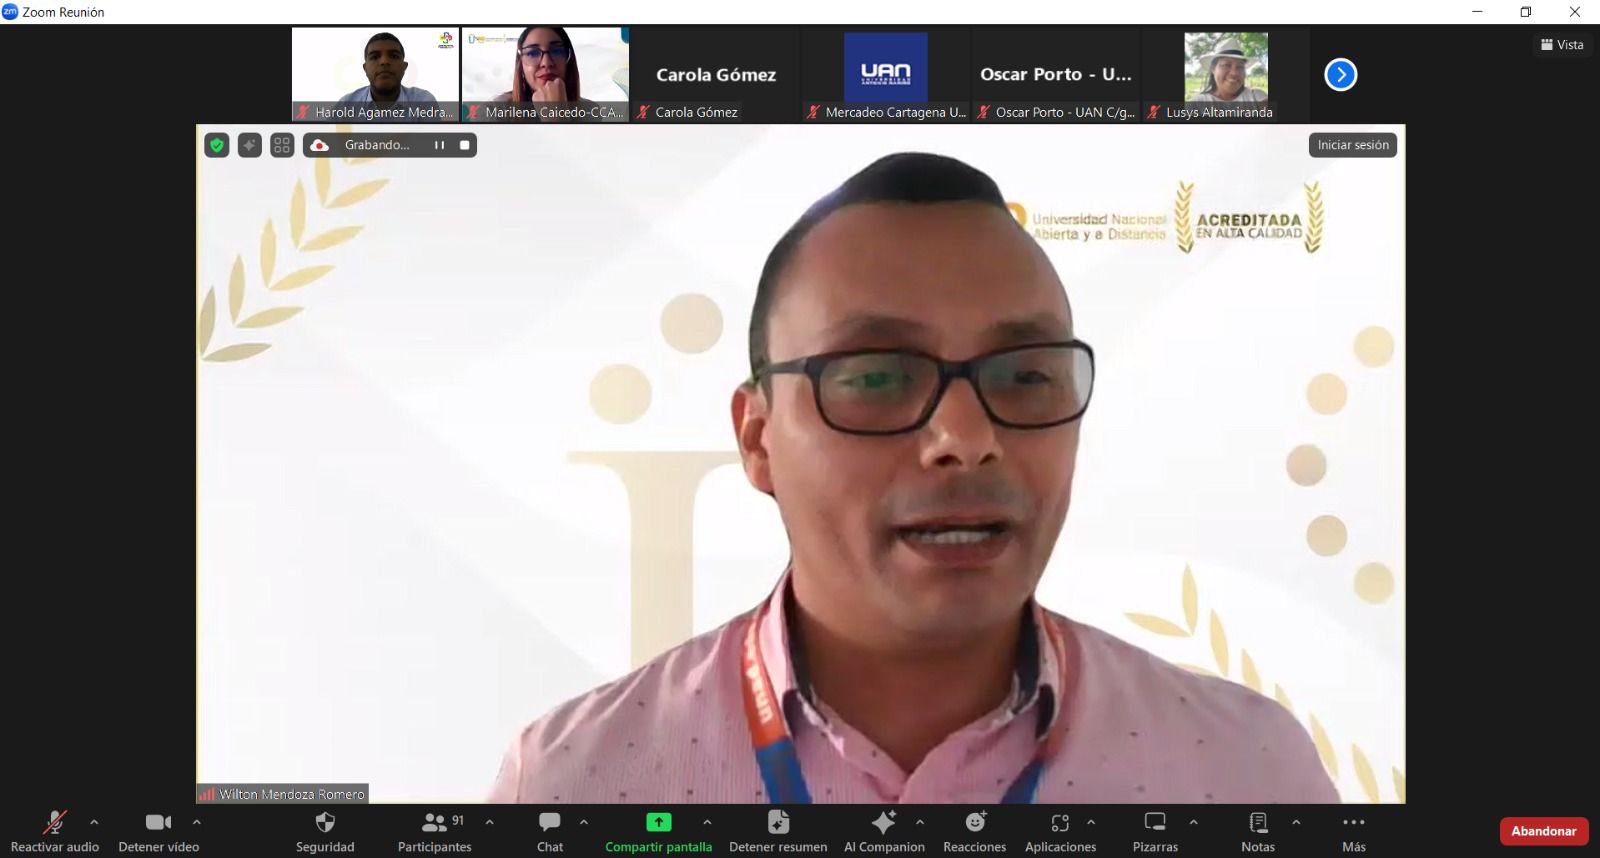Viewport: 1600px width, 858px height.
Task: Open the Reacciones emoji menu
Action: (x=974, y=823)
